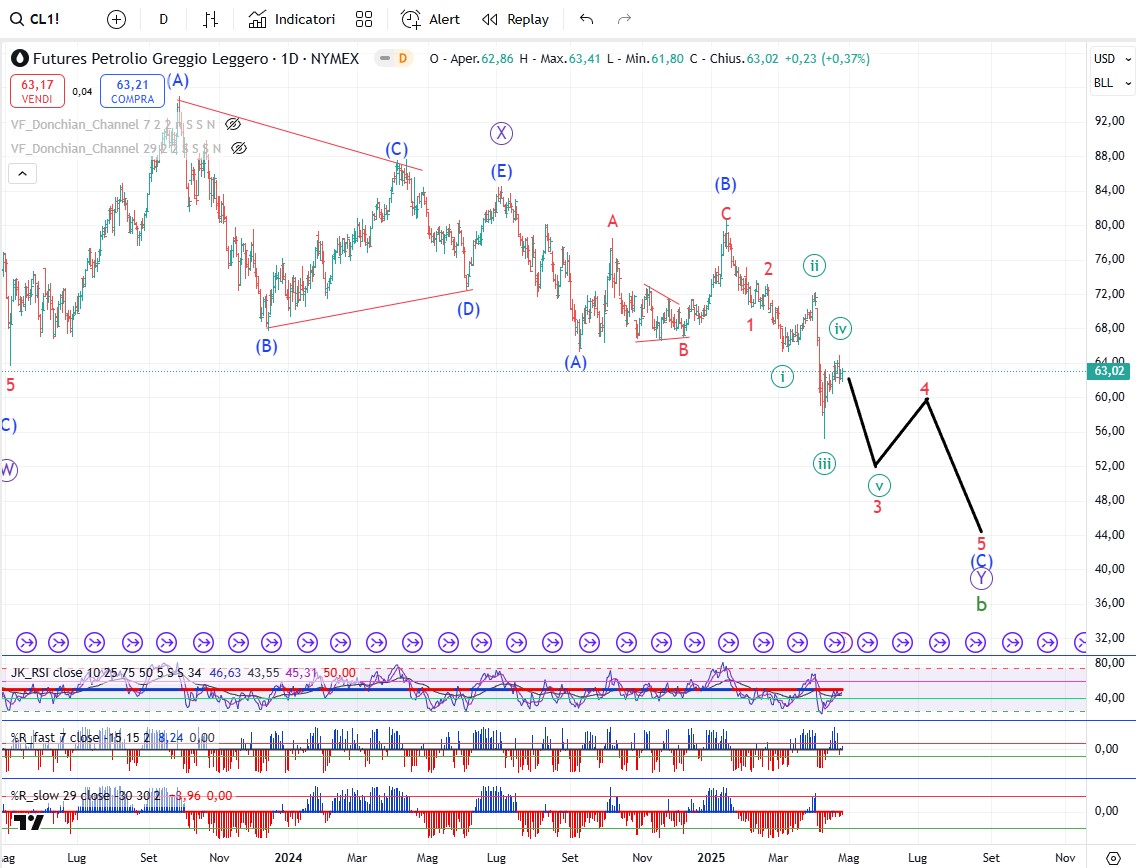Open symbol search for CL1!
The width and height of the screenshot is (1136, 868).
pyautogui.click(x=36, y=20)
